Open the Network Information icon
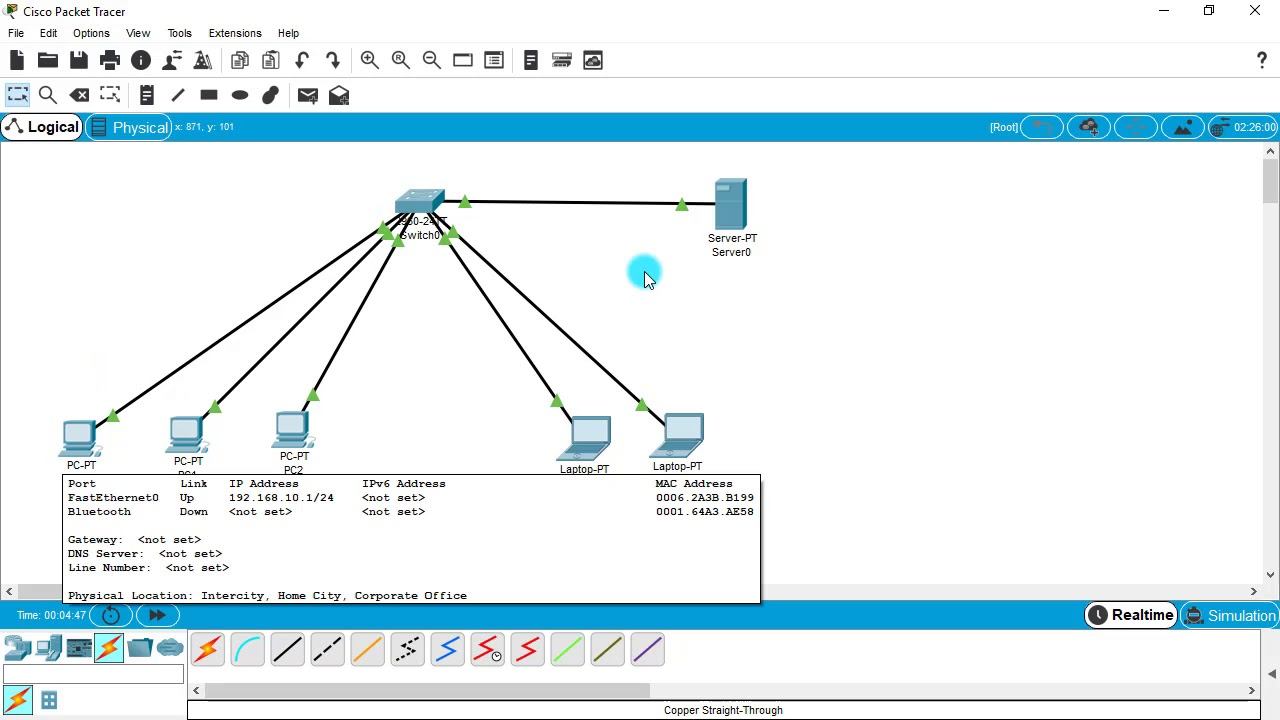1280x720 pixels. pyautogui.click(x=141, y=60)
